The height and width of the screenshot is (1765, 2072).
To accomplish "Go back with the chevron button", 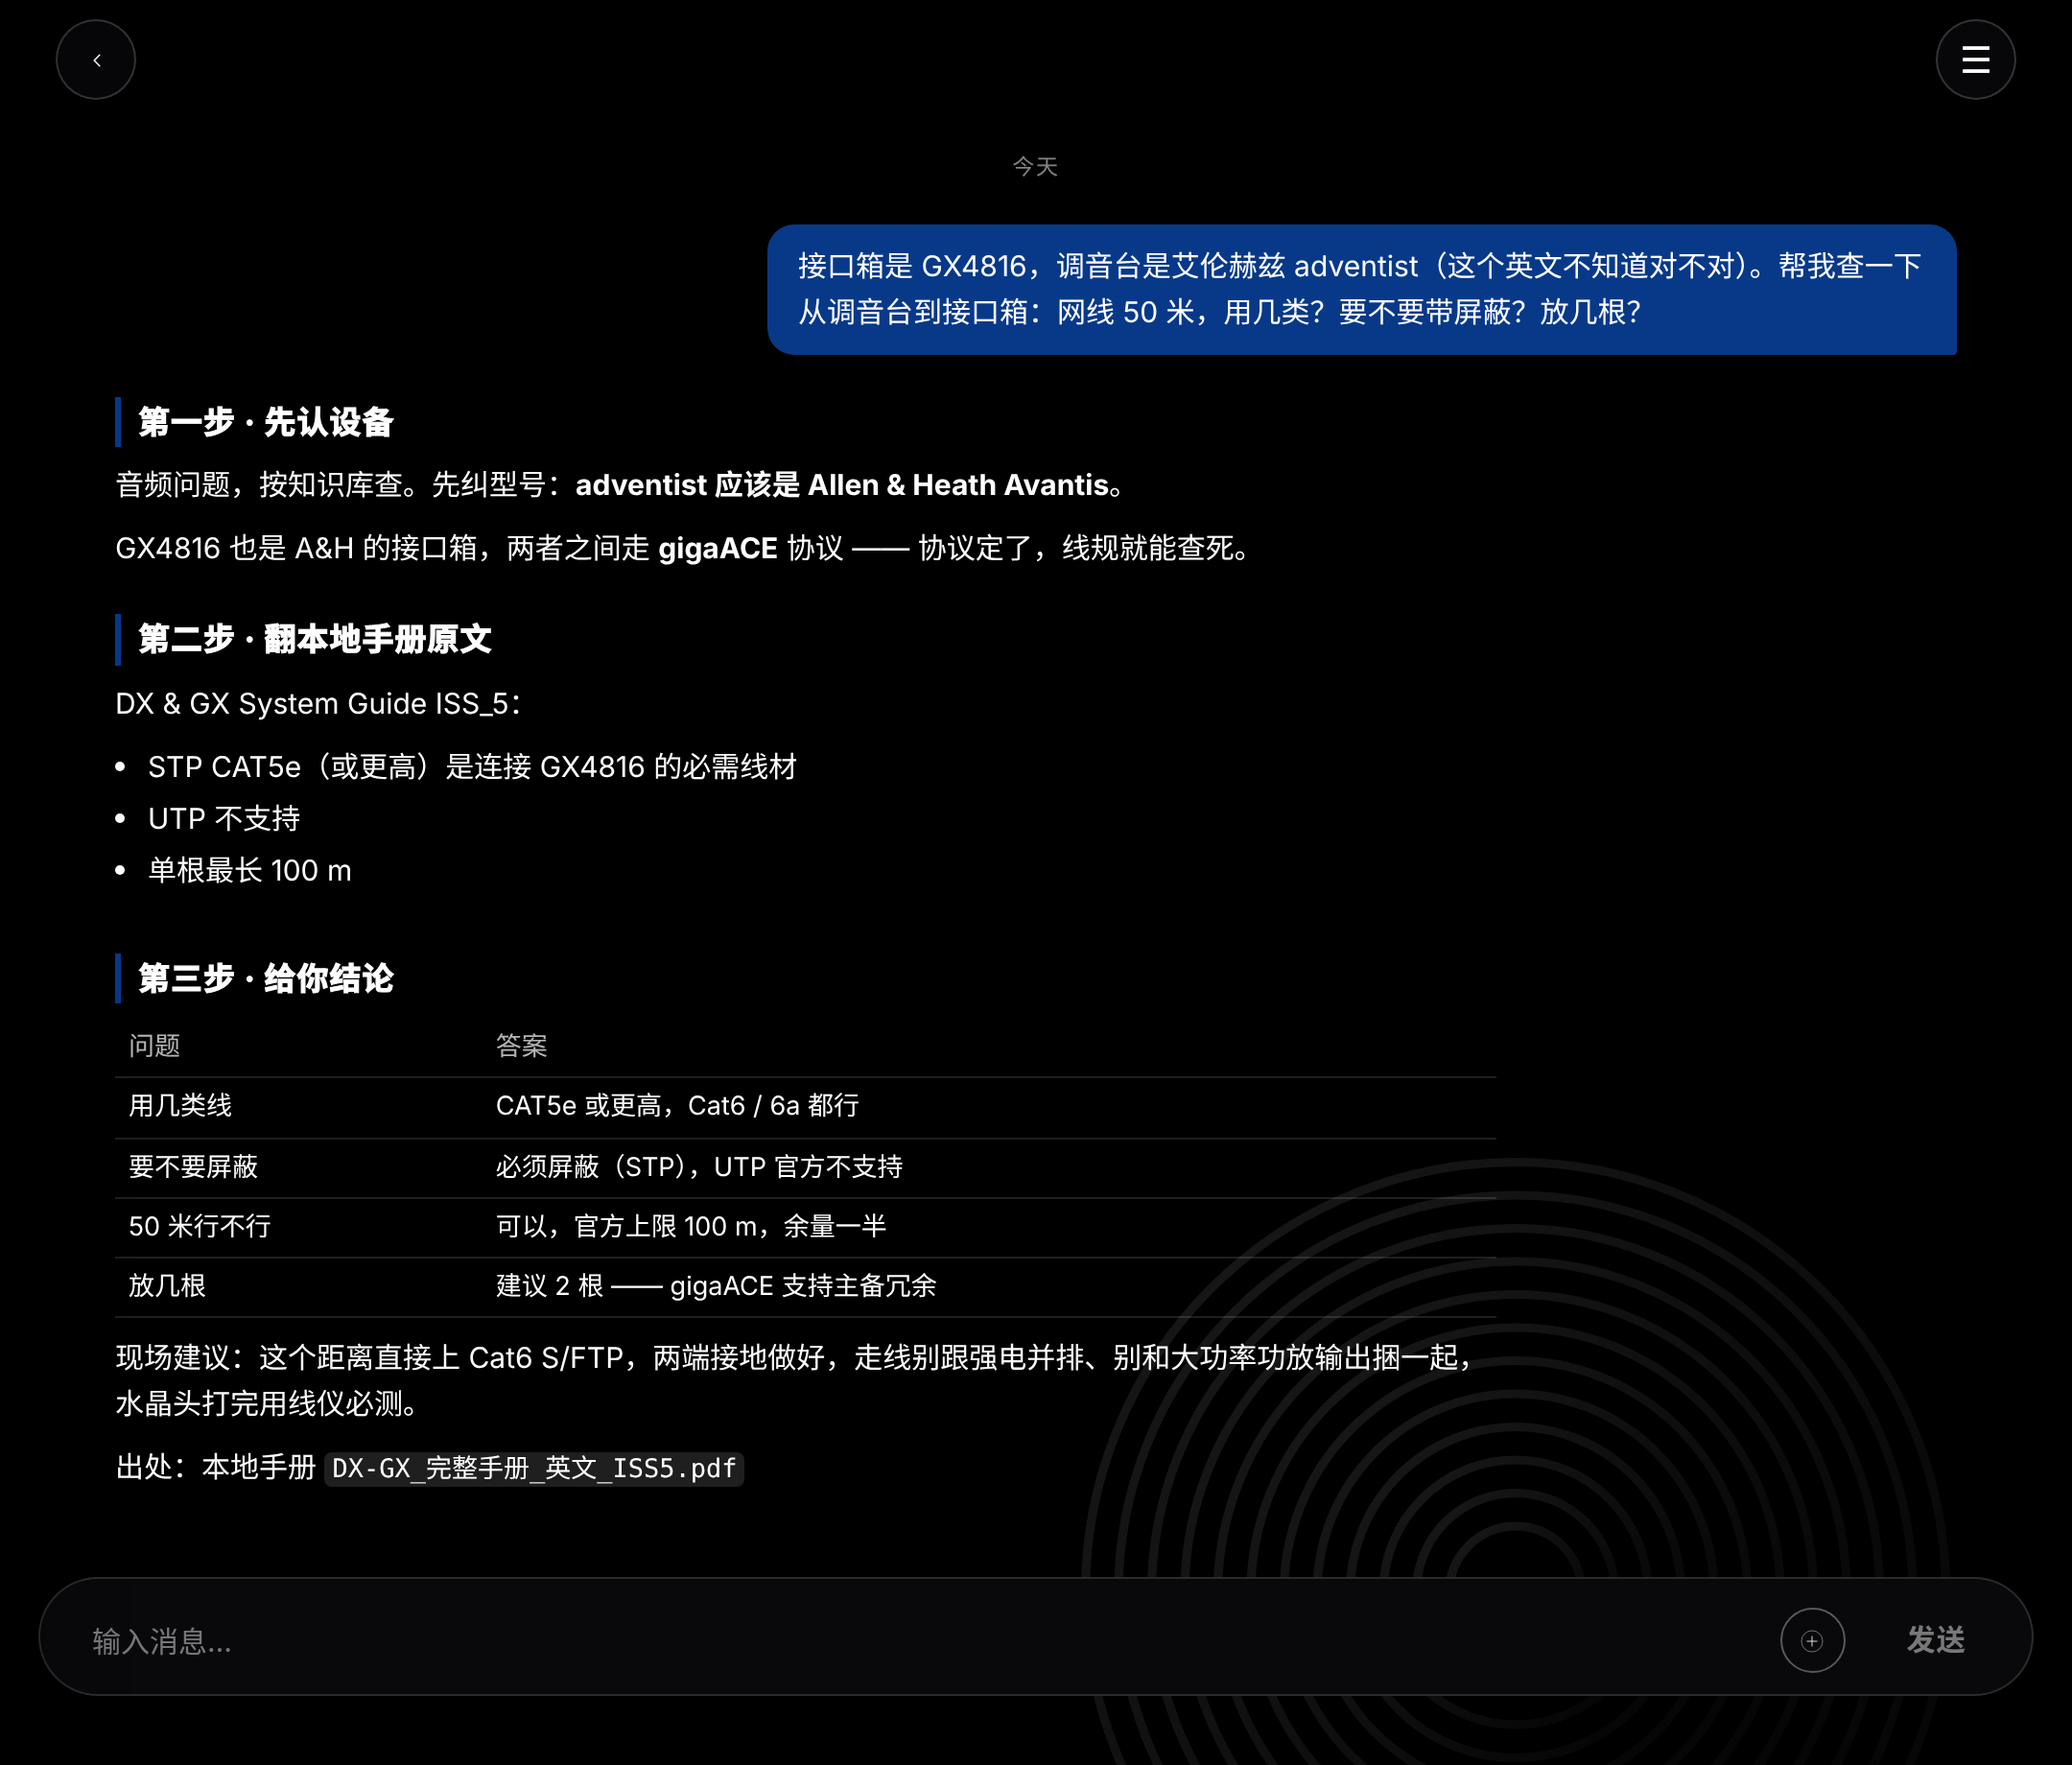I will pos(96,60).
